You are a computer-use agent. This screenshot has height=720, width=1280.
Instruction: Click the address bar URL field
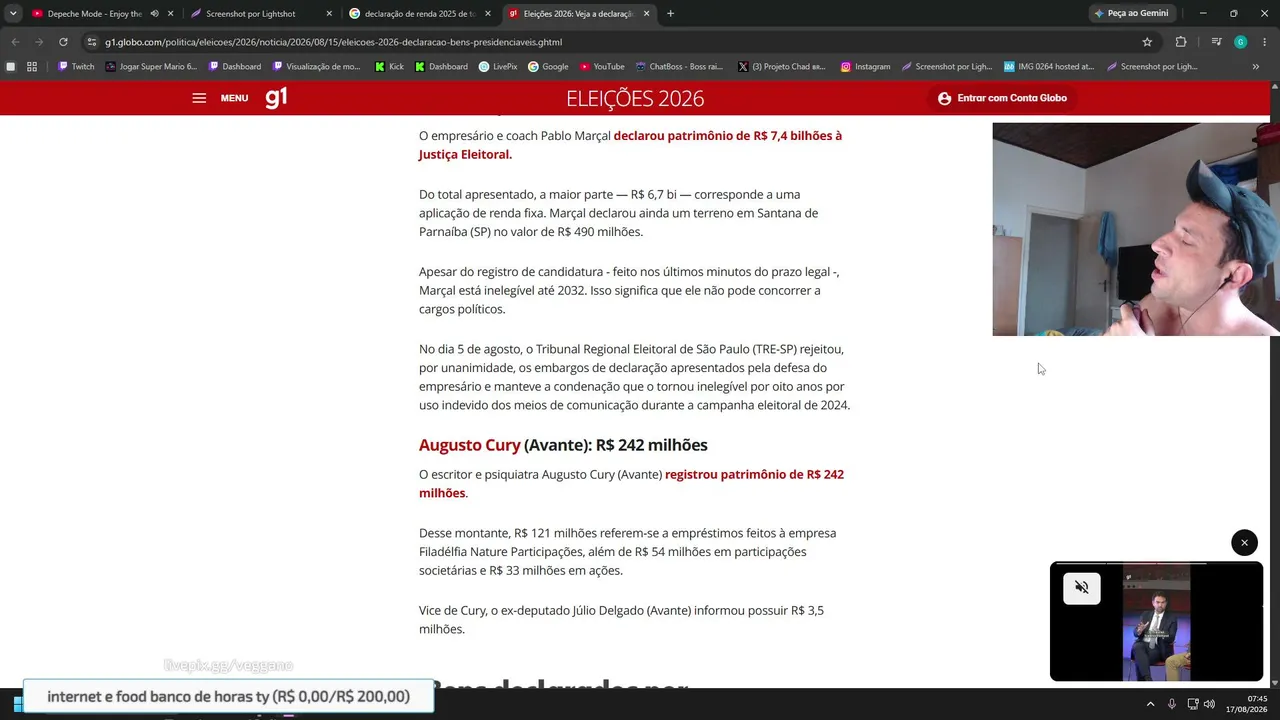[620, 42]
